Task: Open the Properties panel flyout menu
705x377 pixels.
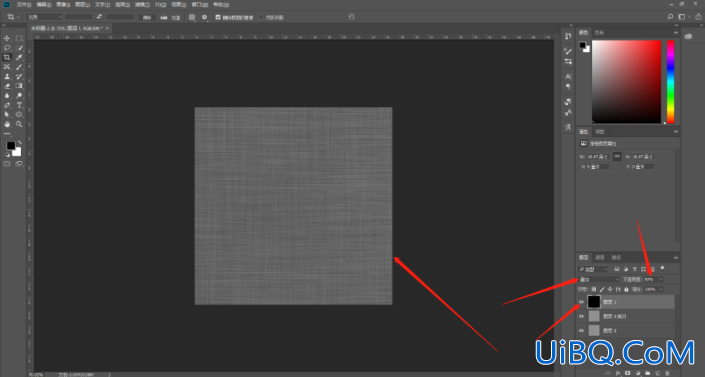Action: (676, 131)
